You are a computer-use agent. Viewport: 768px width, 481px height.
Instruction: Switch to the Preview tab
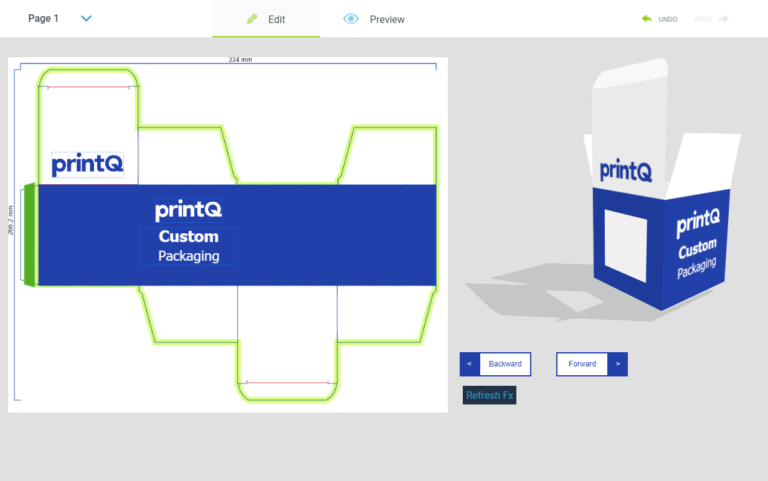pos(374,19)
